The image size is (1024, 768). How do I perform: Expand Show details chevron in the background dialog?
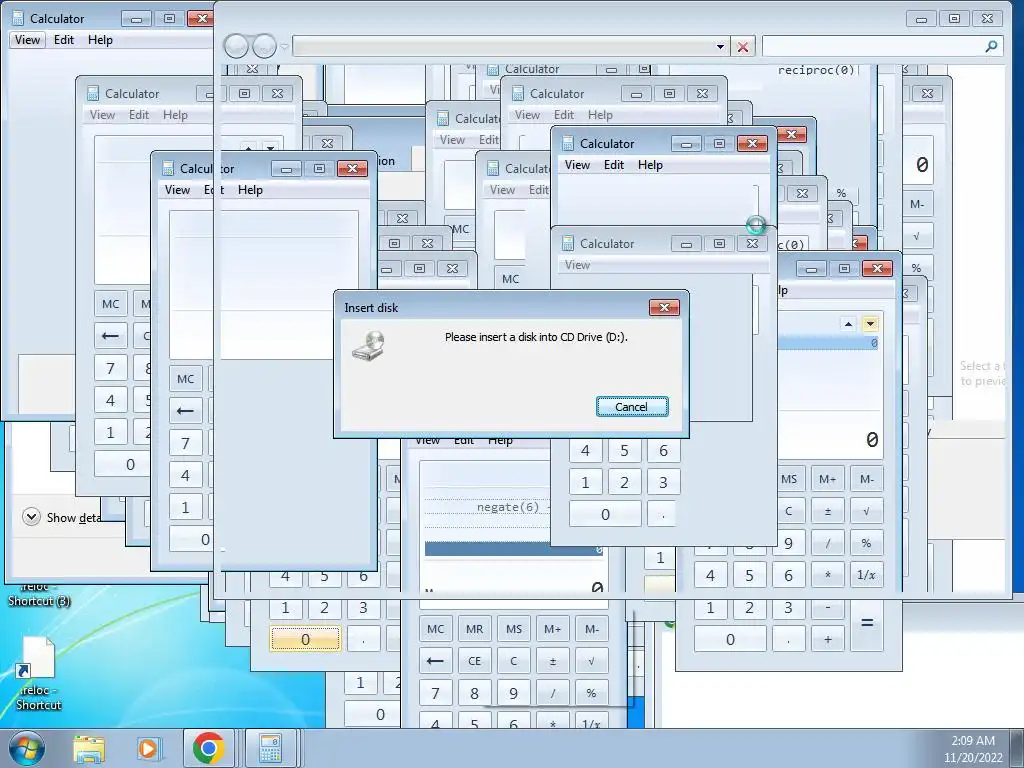pos(31,517)
